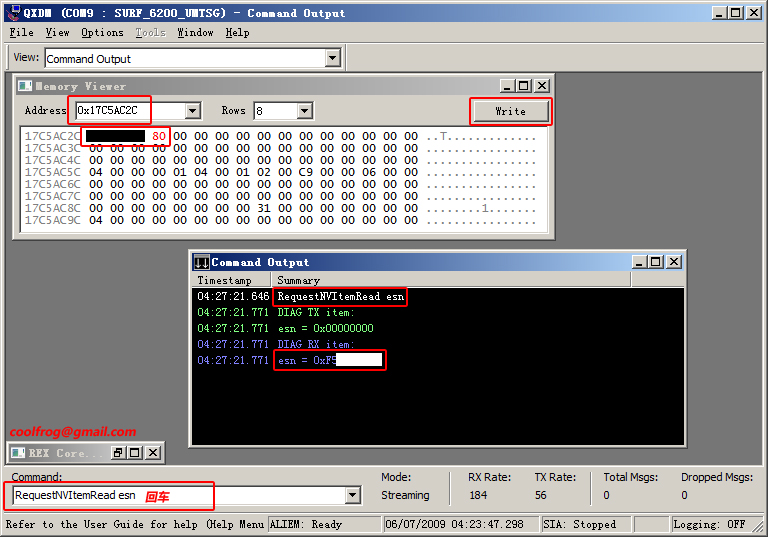Click the Rows field showing 8
The height and width of the screenshot is (537, 768).
[276, 110]
